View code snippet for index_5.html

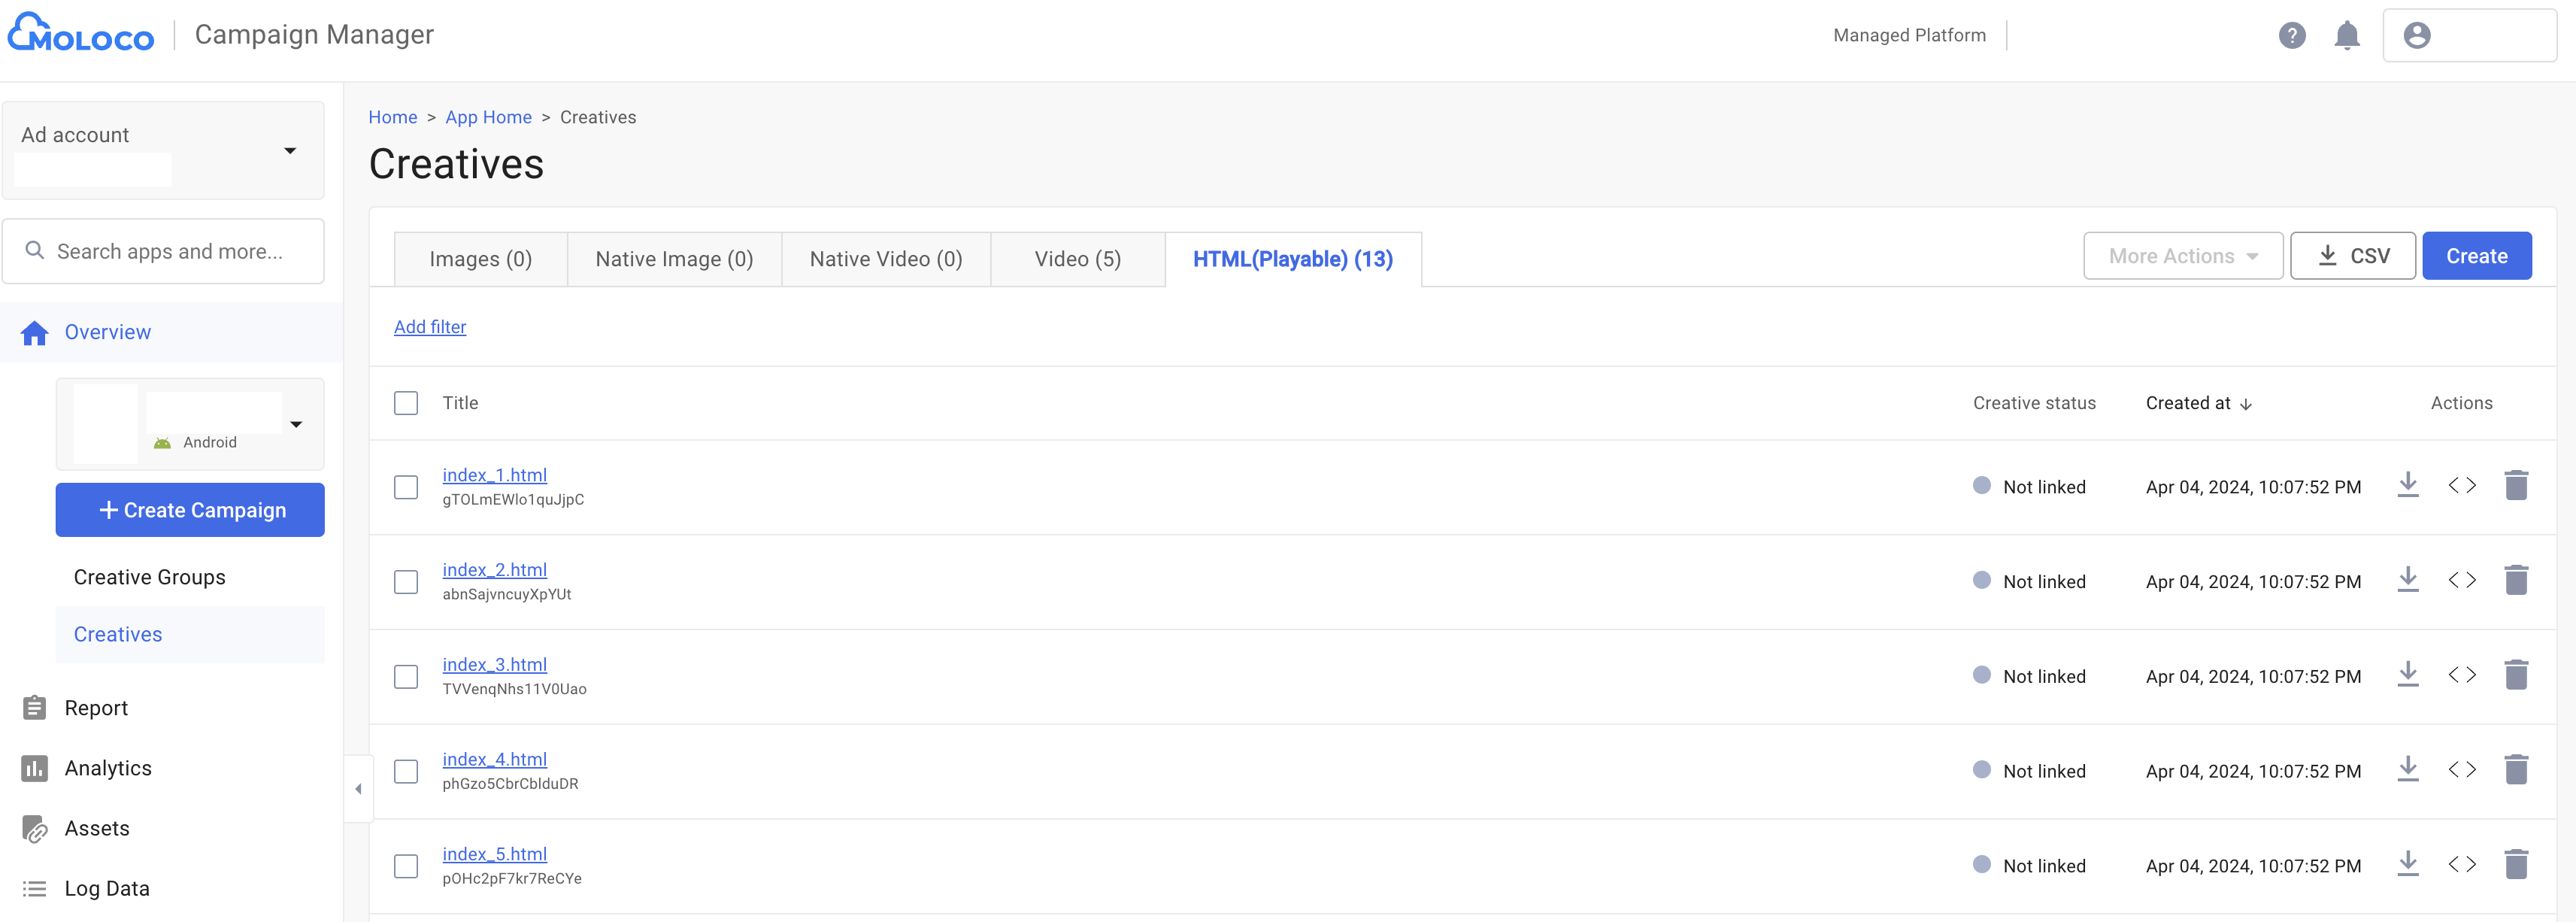point(2462,865)
